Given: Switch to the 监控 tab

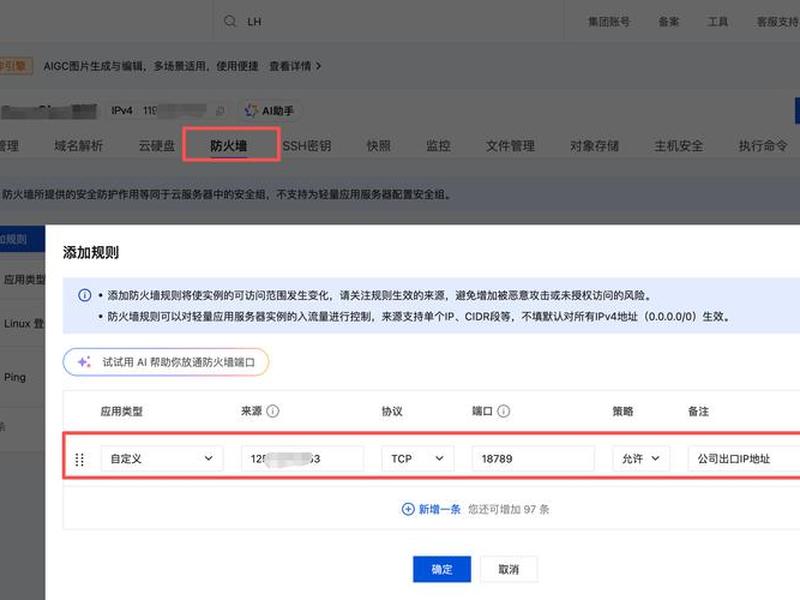Looking at the screenshot, I should pos(438,146).
